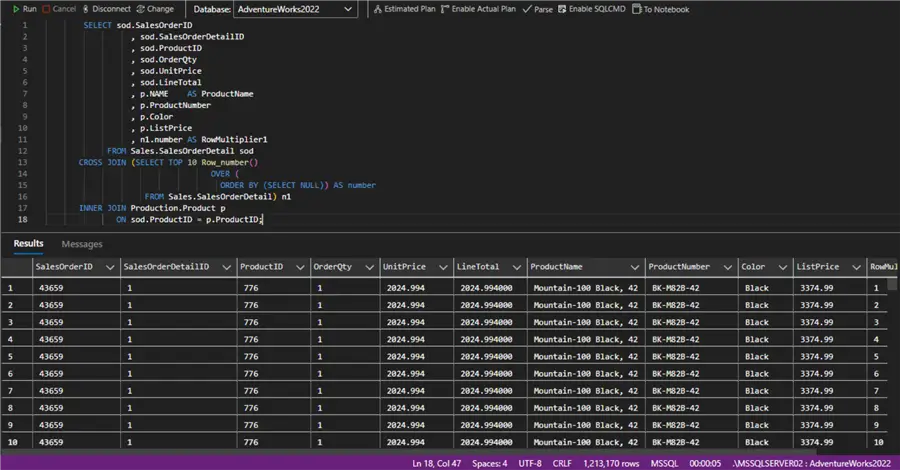Screen dimensions: 900x470
Task: Switch to the Results tab
Action: tap(29, 243)
